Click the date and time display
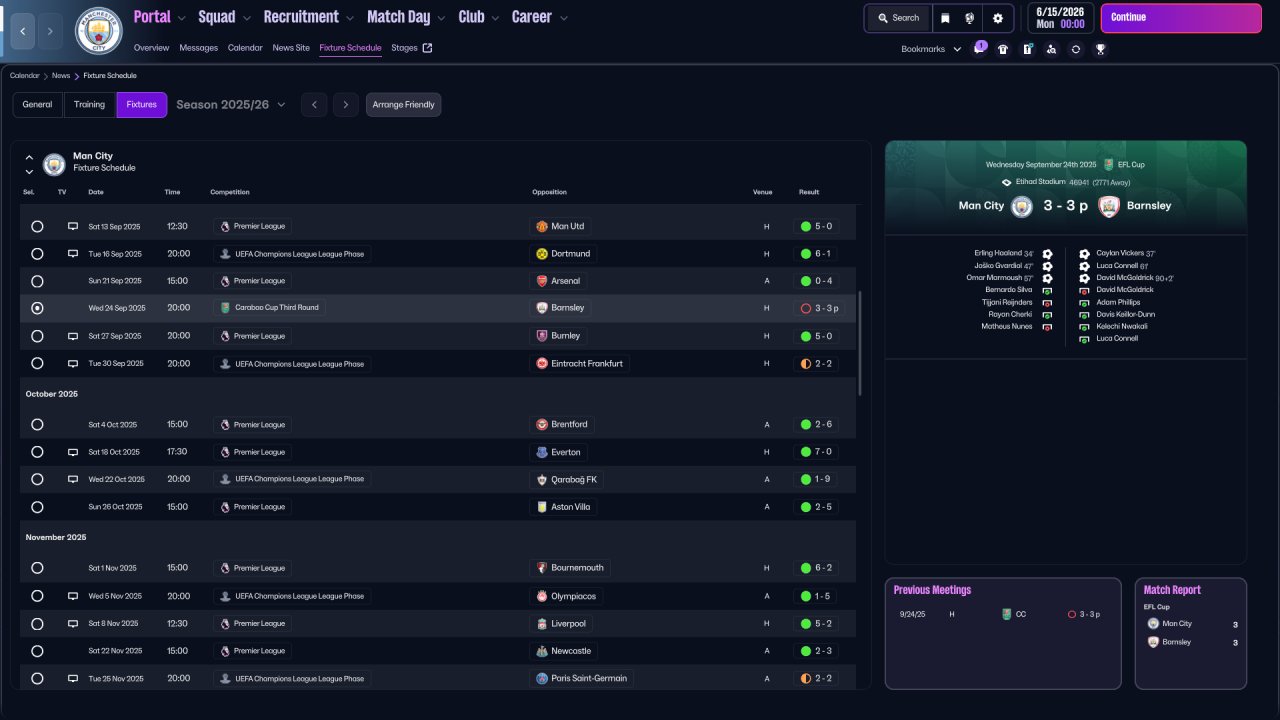The width and height of the screenshot is (1280, 720). [1060, 18]
